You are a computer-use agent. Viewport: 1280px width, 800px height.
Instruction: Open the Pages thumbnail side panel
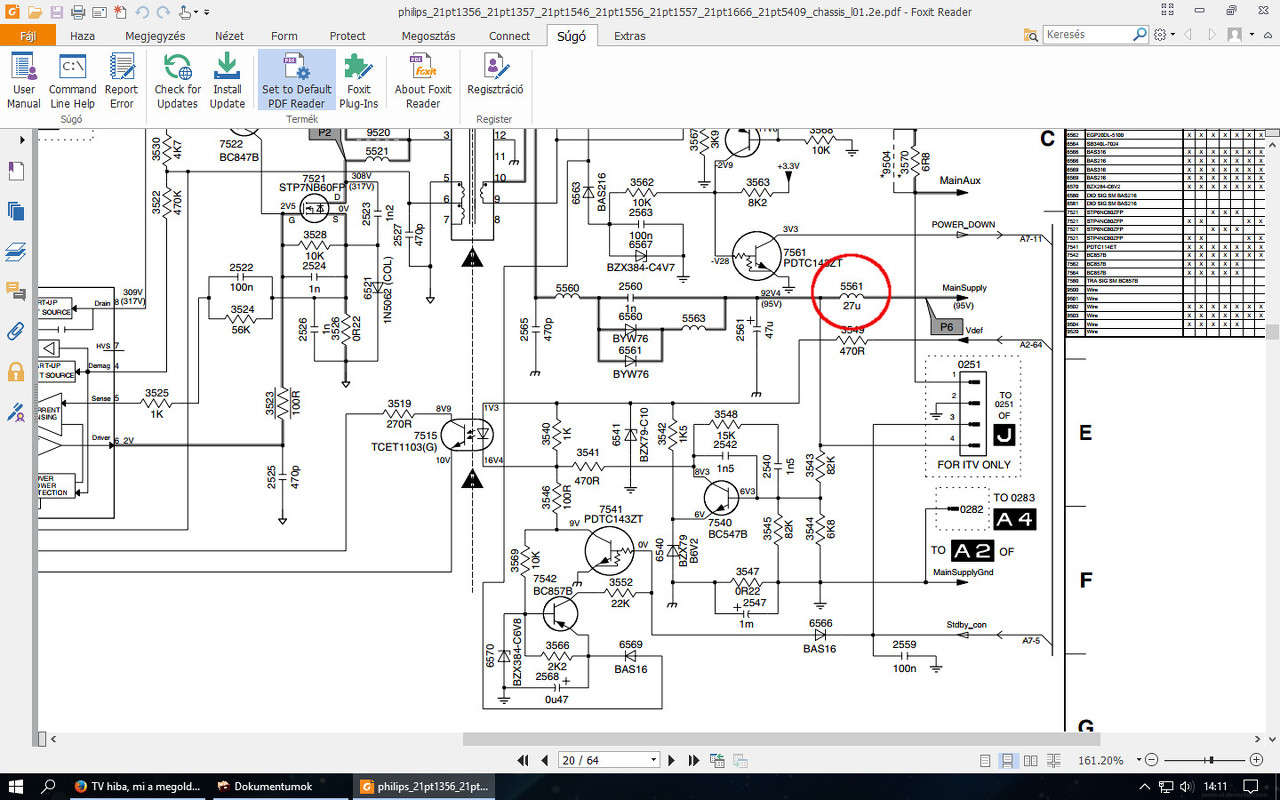pyautogui.click(x=15, y=211)
